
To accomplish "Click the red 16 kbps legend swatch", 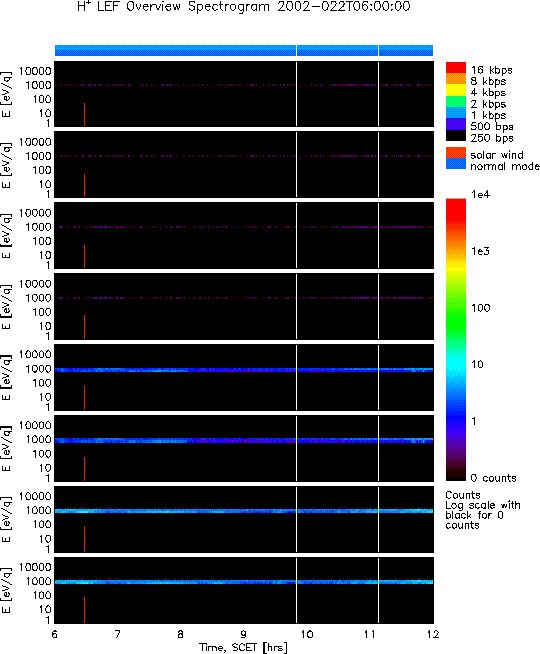I will click(456, 68).
